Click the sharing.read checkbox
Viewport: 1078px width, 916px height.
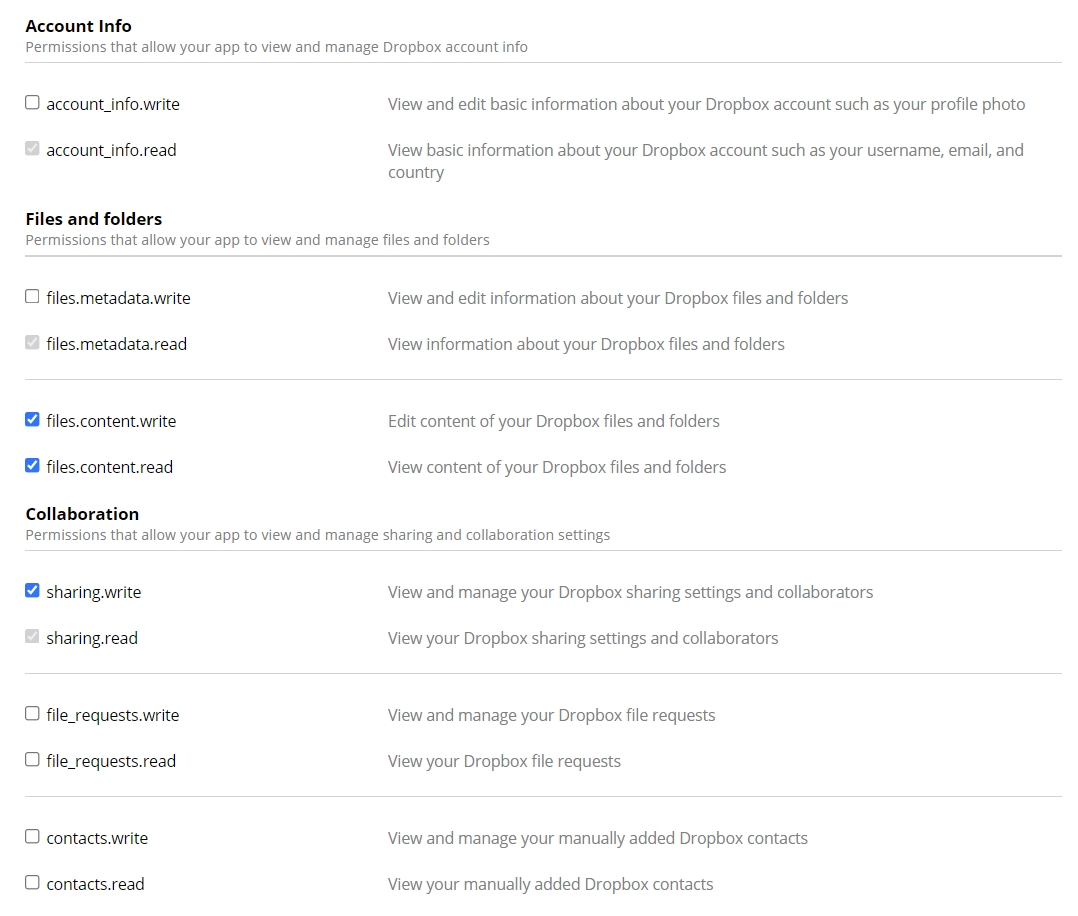pos(32,637)
